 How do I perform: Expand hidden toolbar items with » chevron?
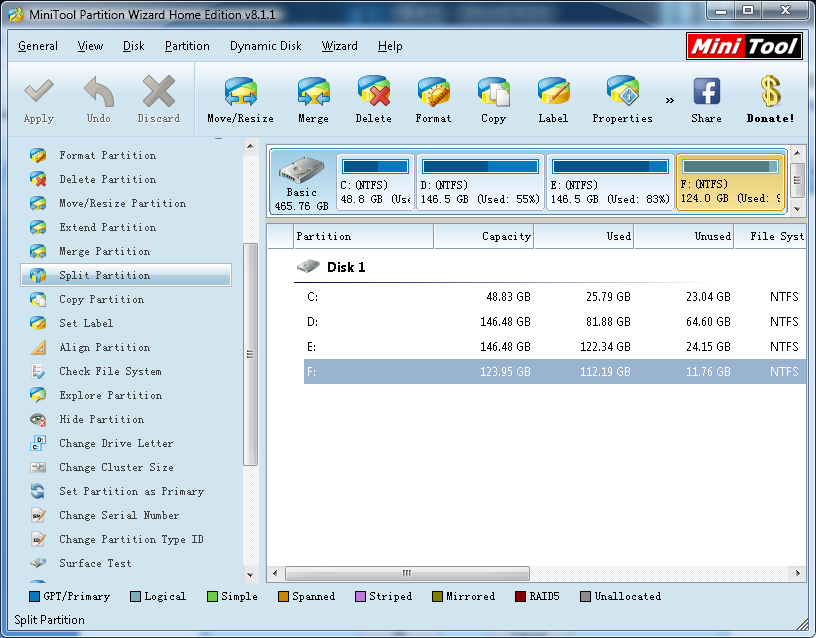pos(670,100)
